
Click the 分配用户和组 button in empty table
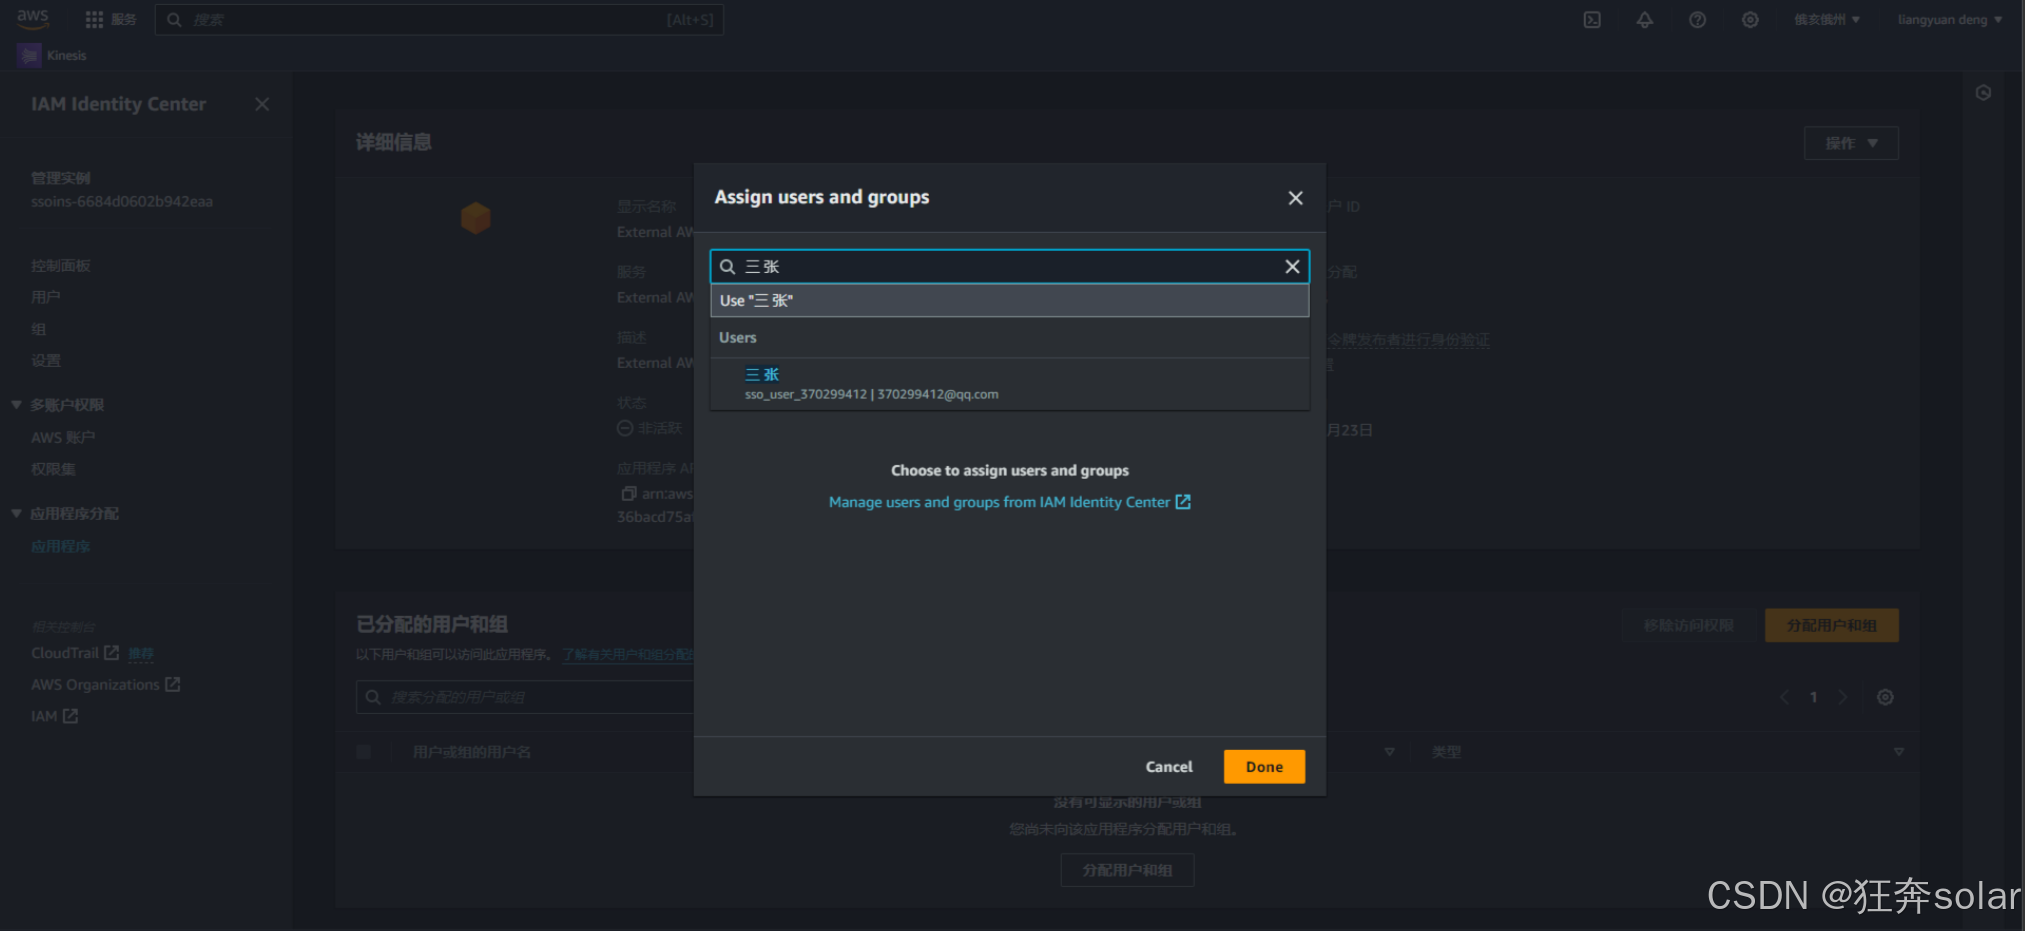[1127, 871]
